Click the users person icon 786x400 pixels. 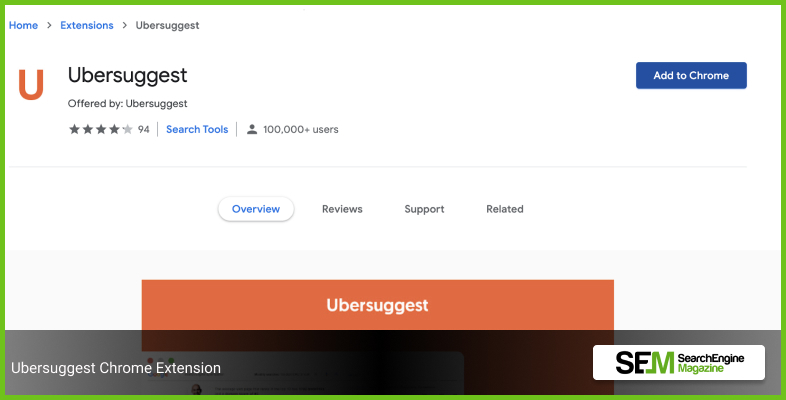point(252,129)
